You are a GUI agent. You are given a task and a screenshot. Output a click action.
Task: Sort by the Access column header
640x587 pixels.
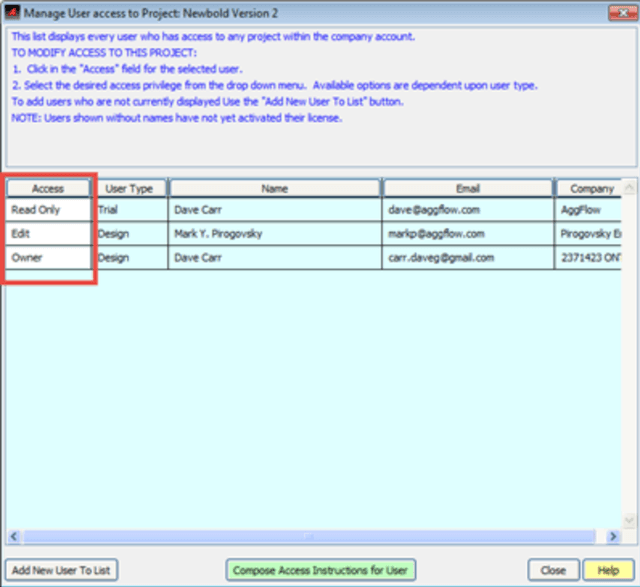pyautogui.click(x=49, y=188)
